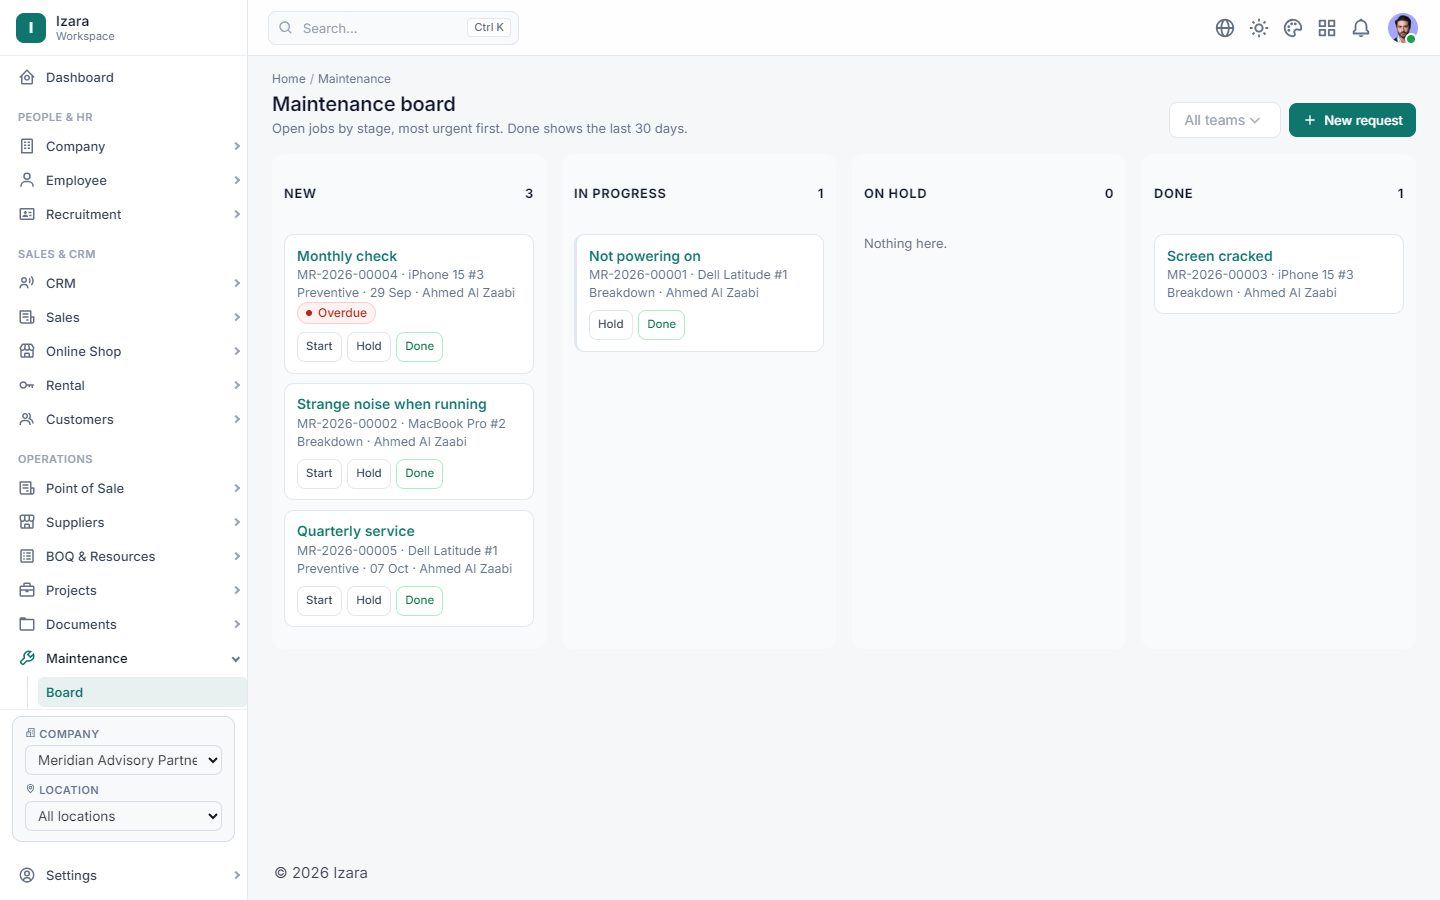Click the Dashboard home icon in sidebar
The height and width of the screenshot is (900, 1440).
(27, 77)
